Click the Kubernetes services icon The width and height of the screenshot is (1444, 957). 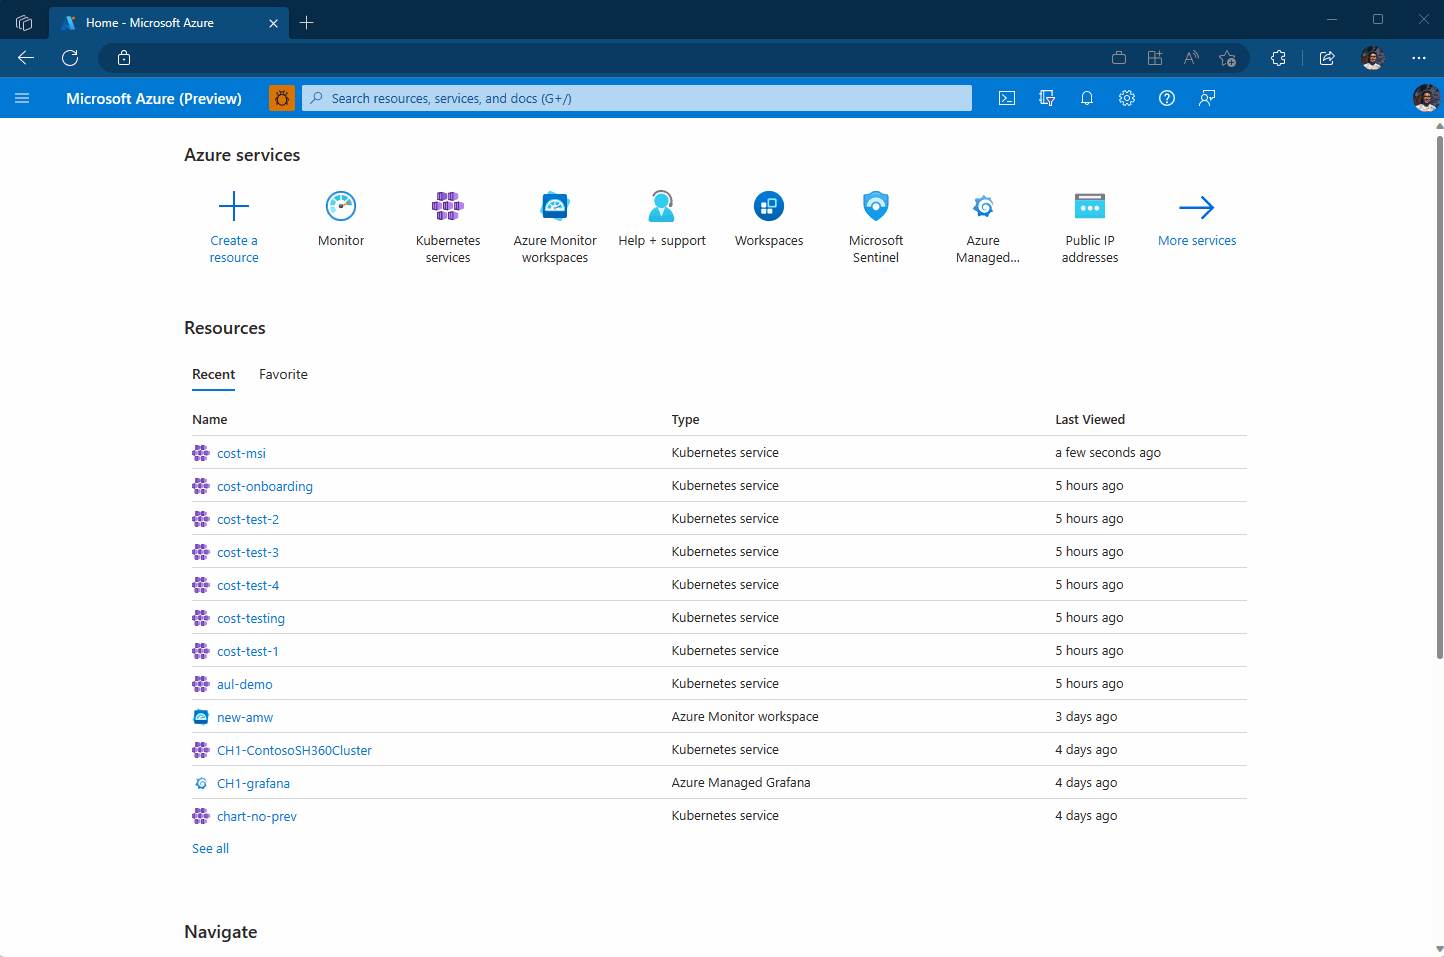(448, 207)
